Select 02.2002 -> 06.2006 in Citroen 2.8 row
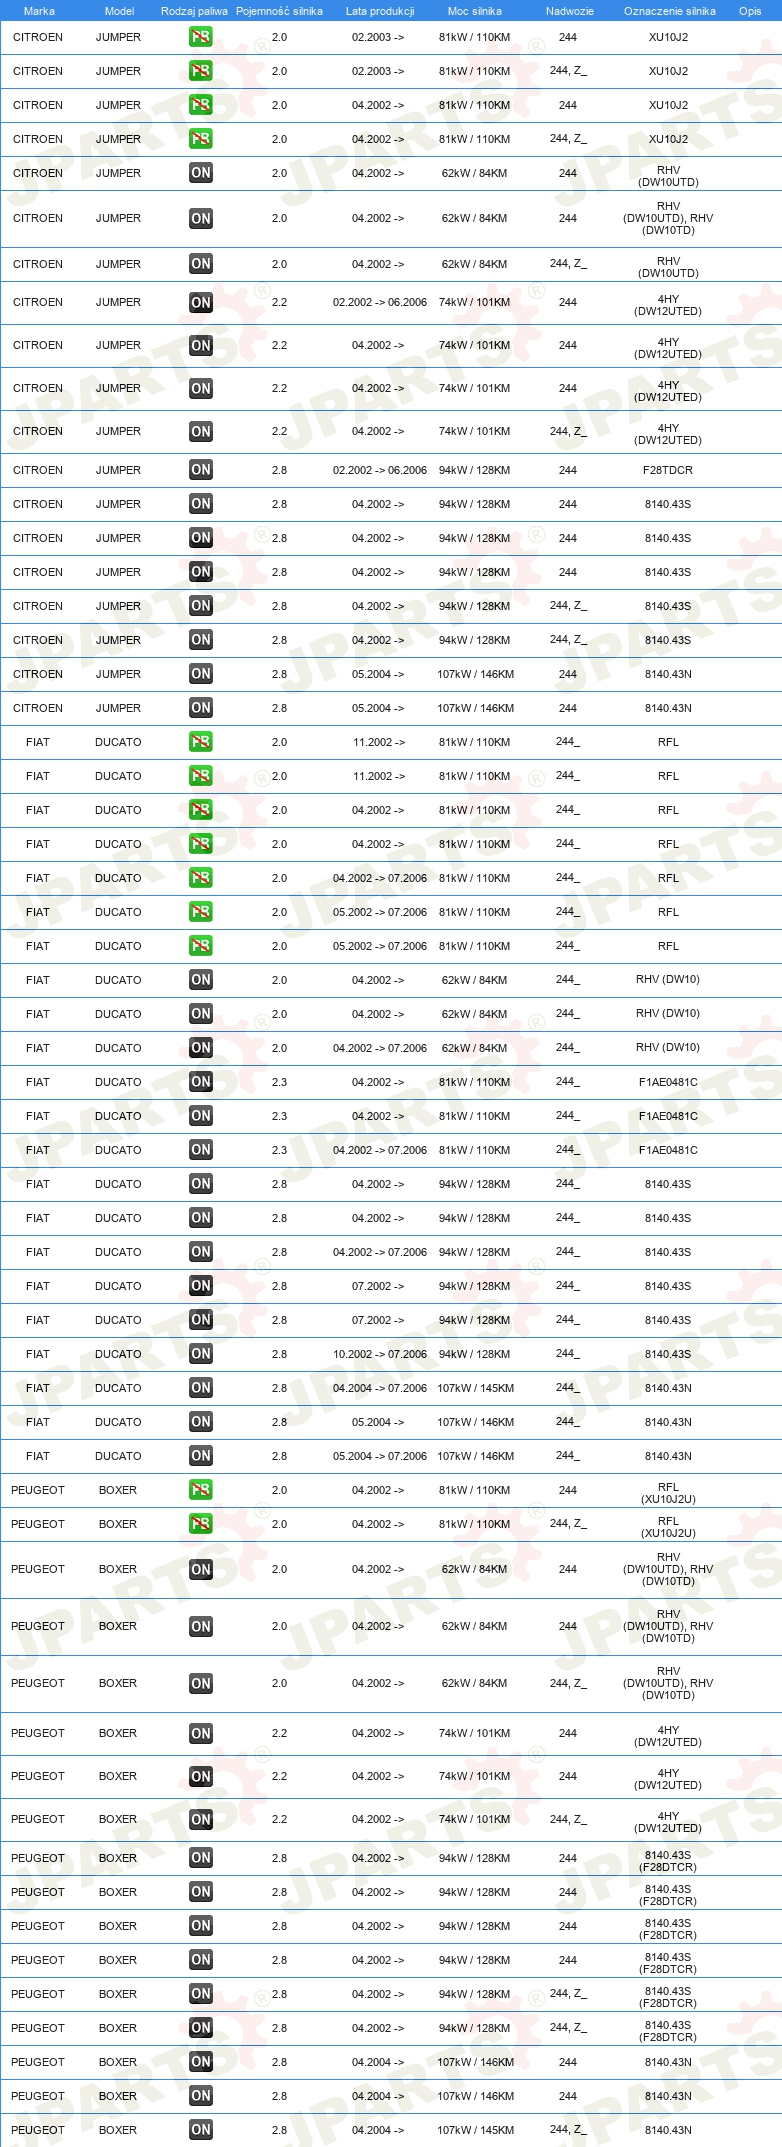The width and height of the screenshot is (782, 2147). (x=380, y=470)
